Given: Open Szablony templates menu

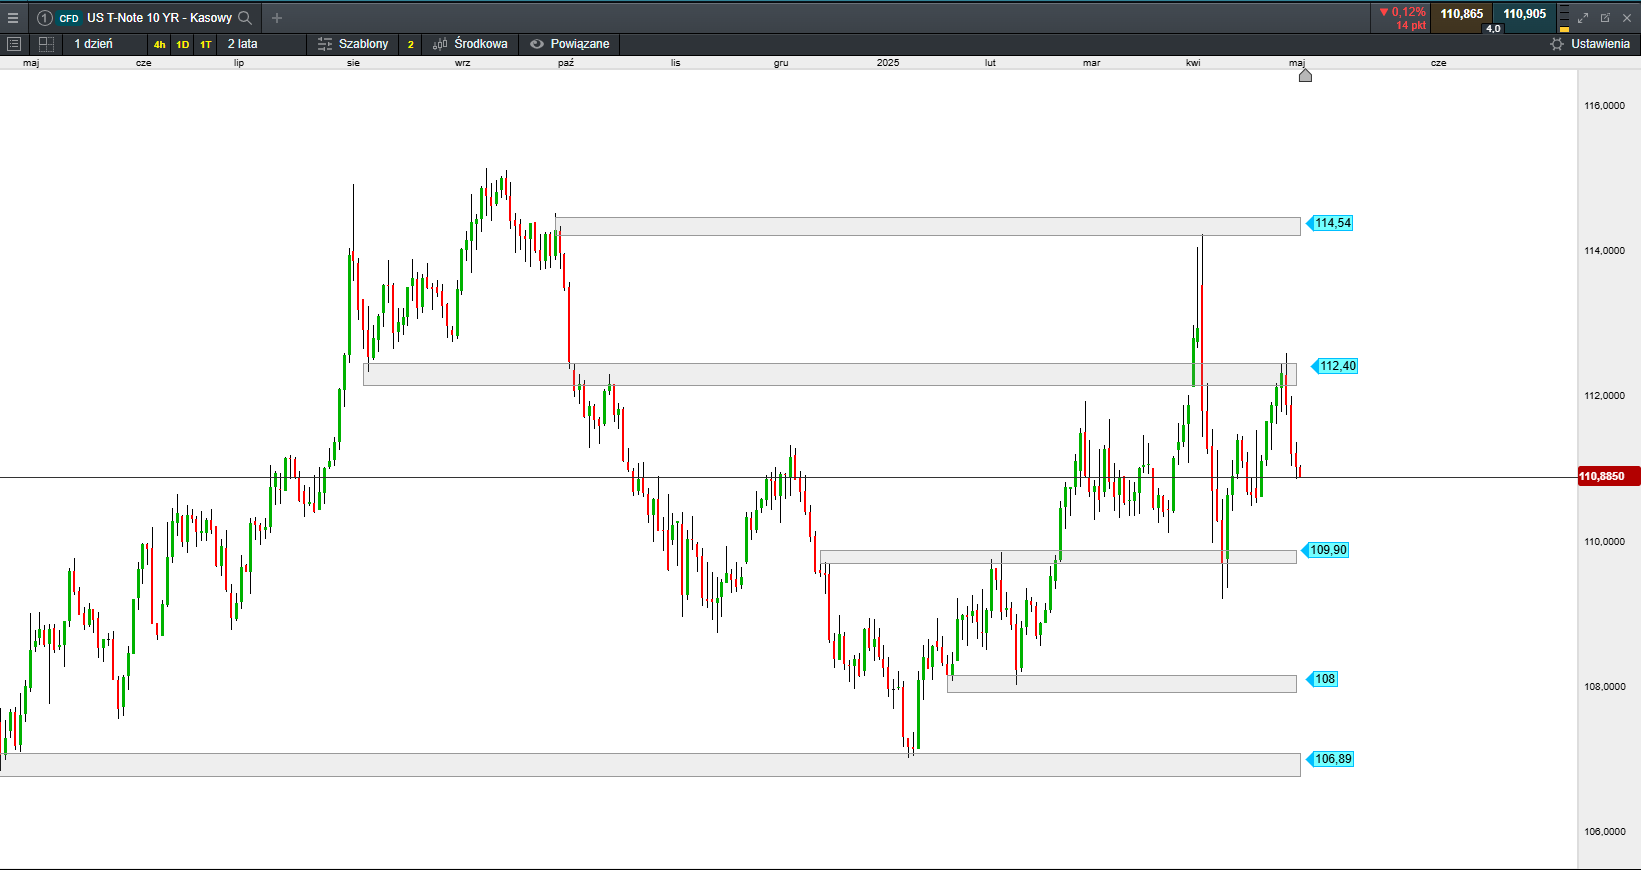Looking at the screenshot, I should [353, 44].
